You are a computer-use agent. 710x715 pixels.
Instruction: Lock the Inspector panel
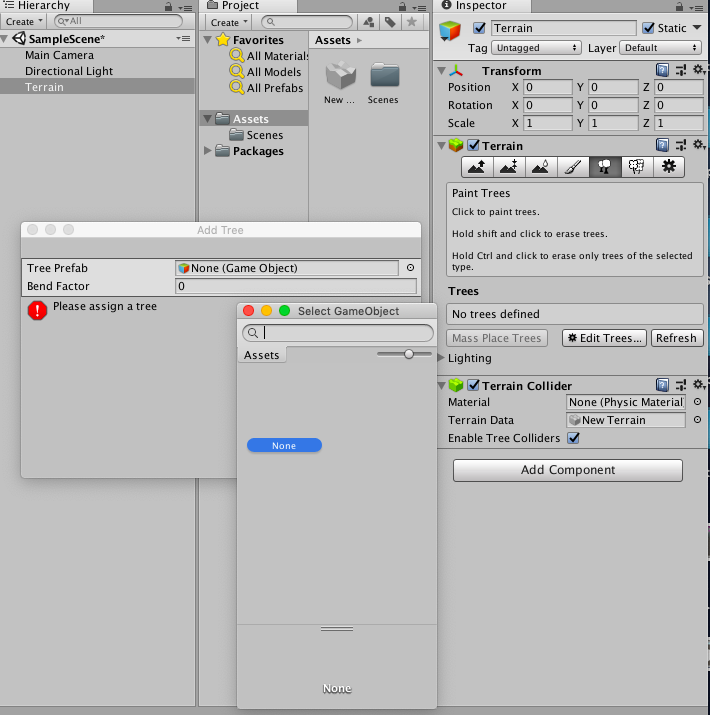(679, 6)
